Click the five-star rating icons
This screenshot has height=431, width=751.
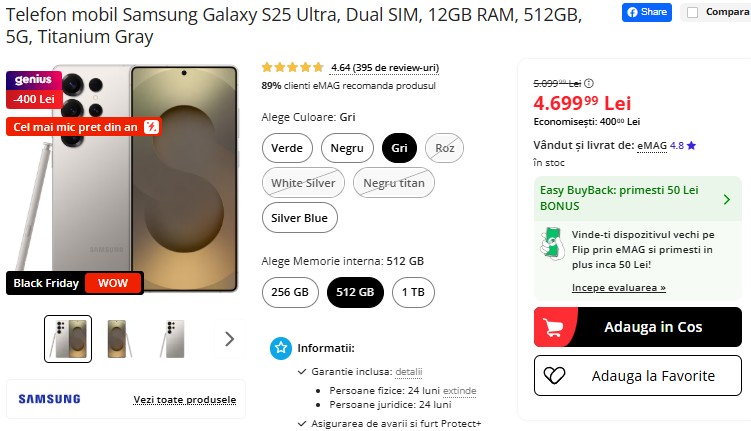(x=292, y=68)
